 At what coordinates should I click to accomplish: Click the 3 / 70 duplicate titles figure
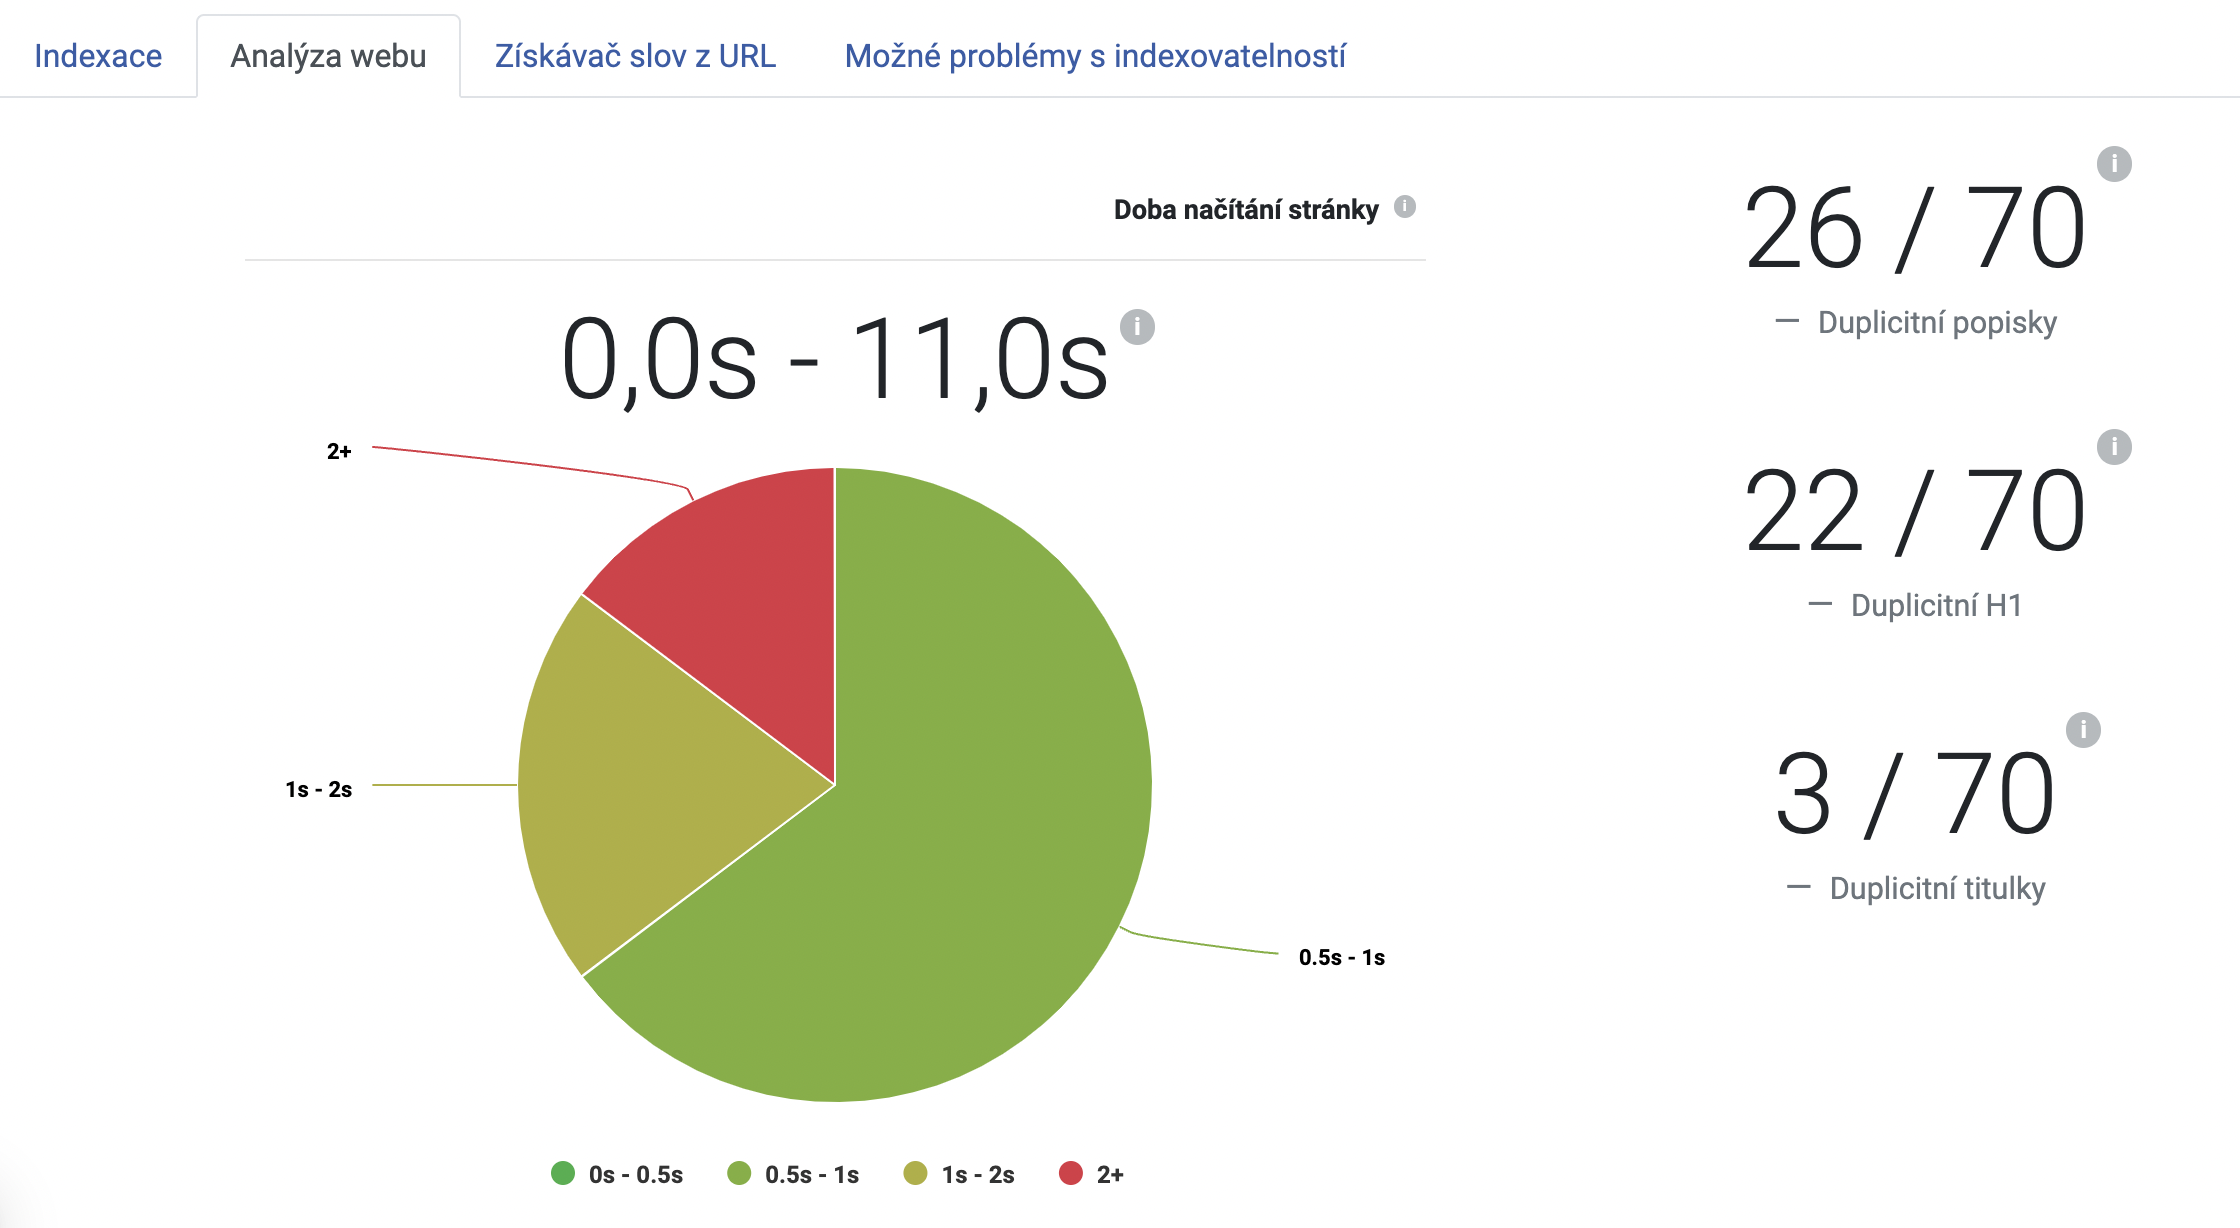1915,795
